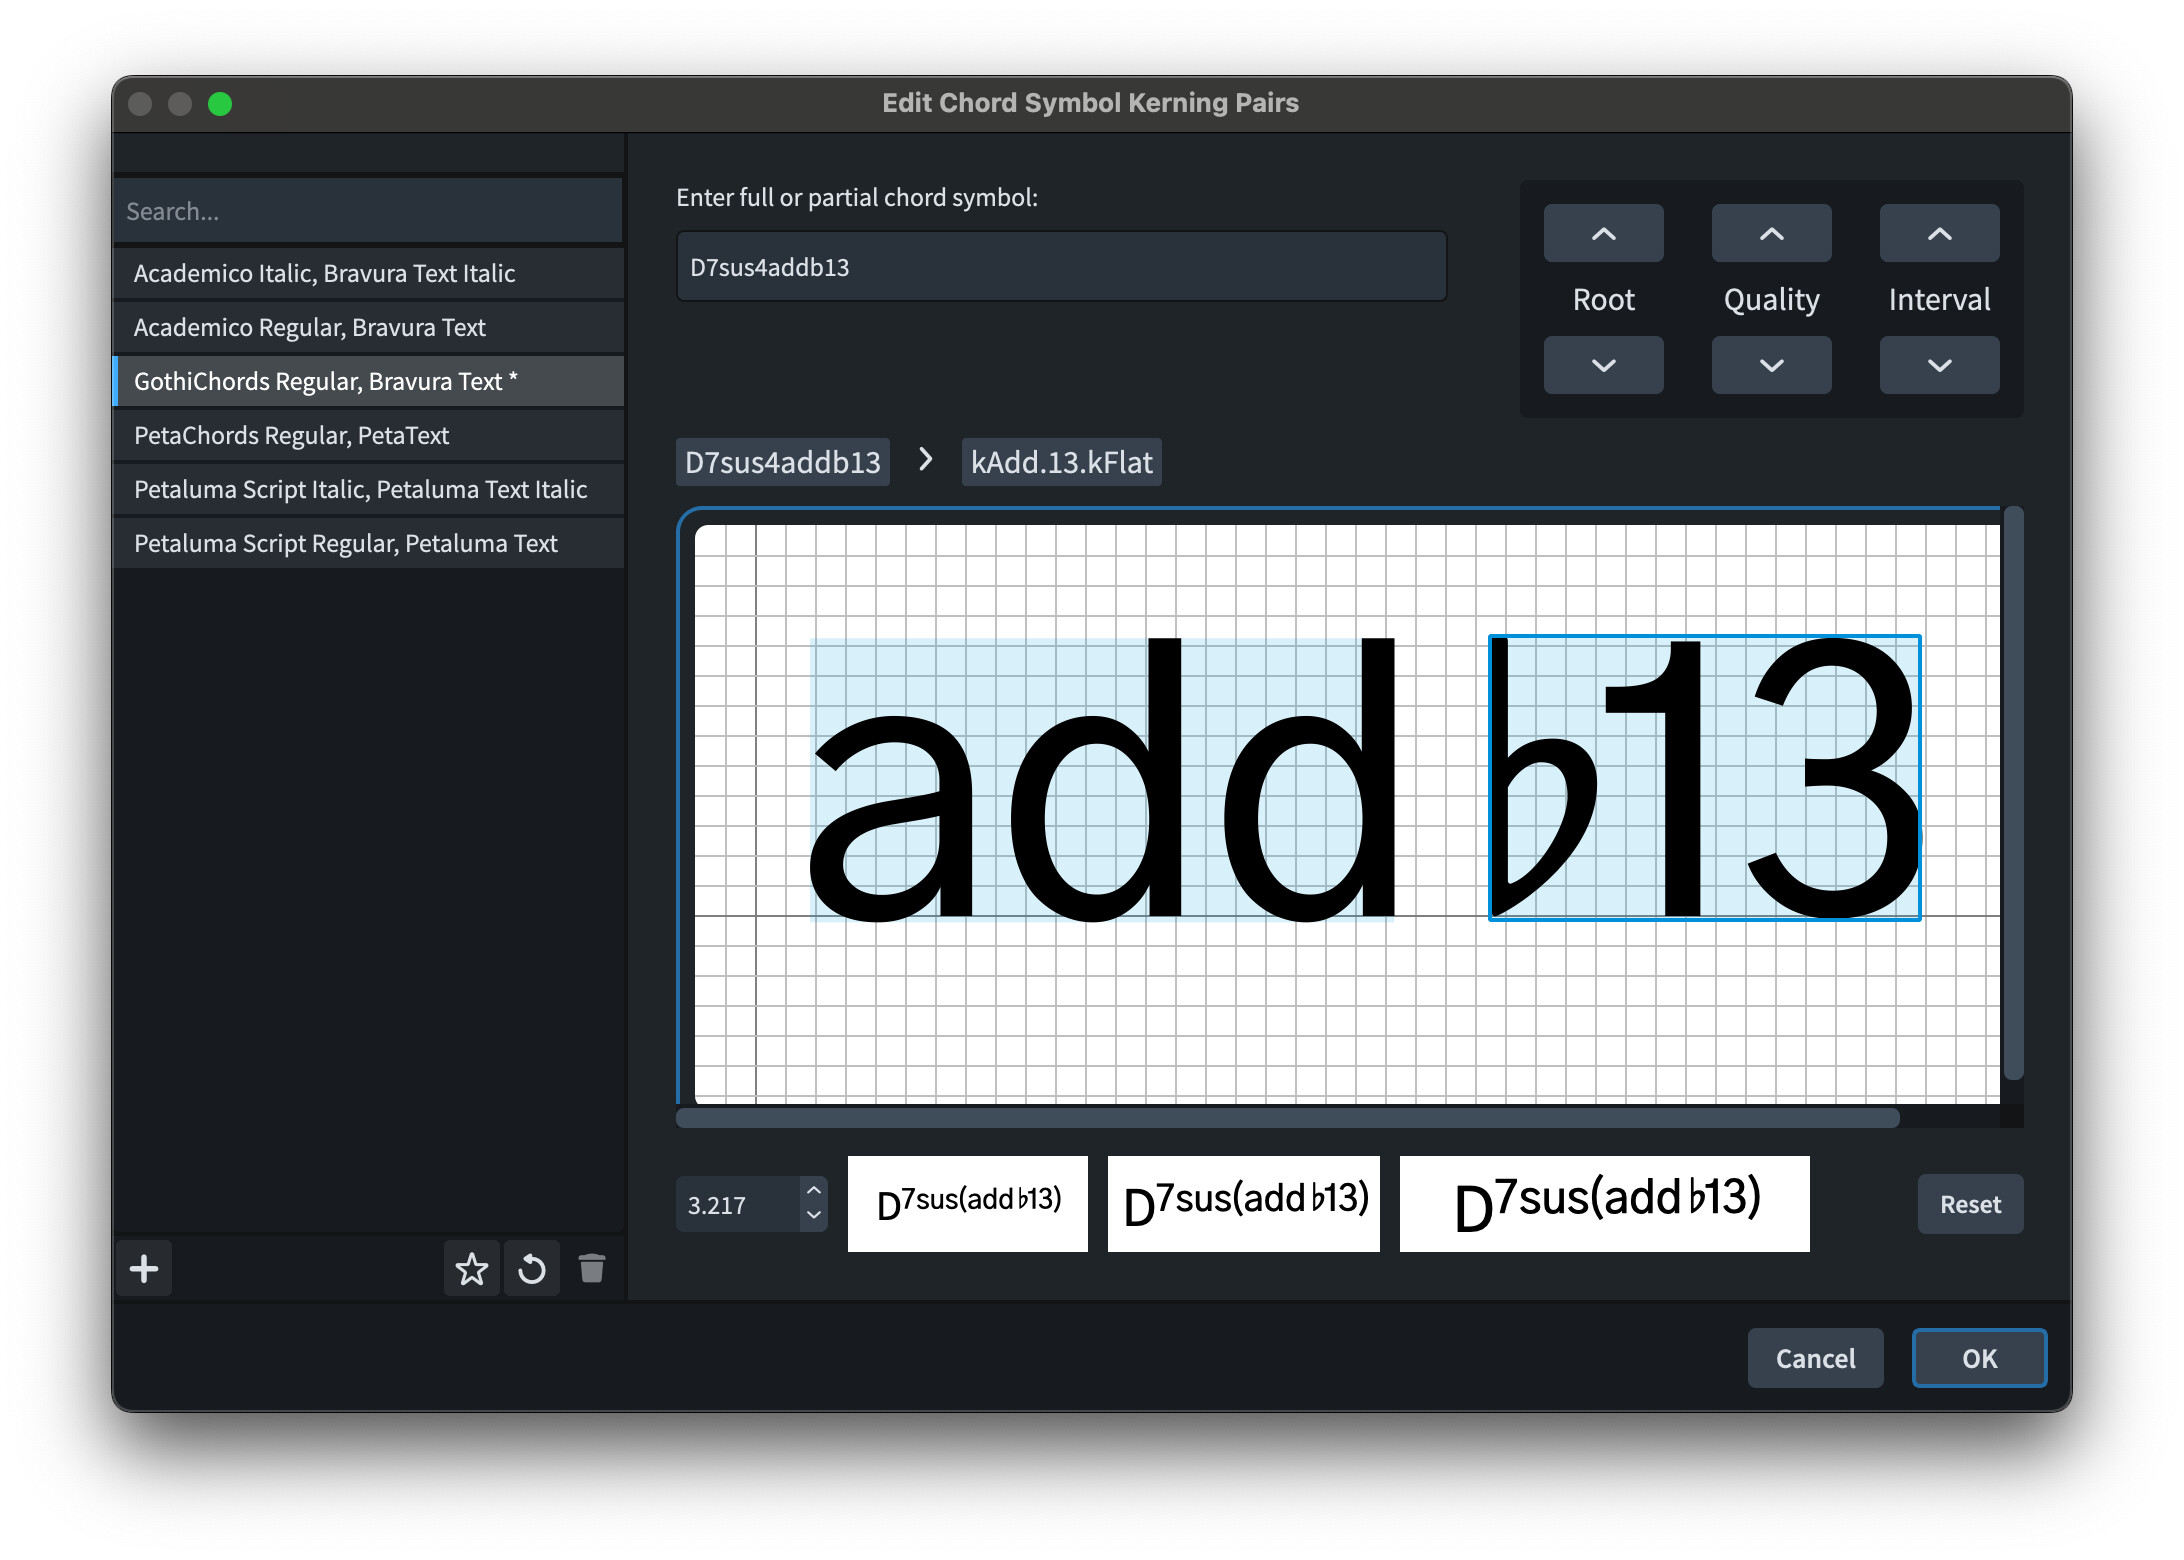Click the trash delete icon
This screenshot has width=2184, height=1560.
(x=592, y=1269)
